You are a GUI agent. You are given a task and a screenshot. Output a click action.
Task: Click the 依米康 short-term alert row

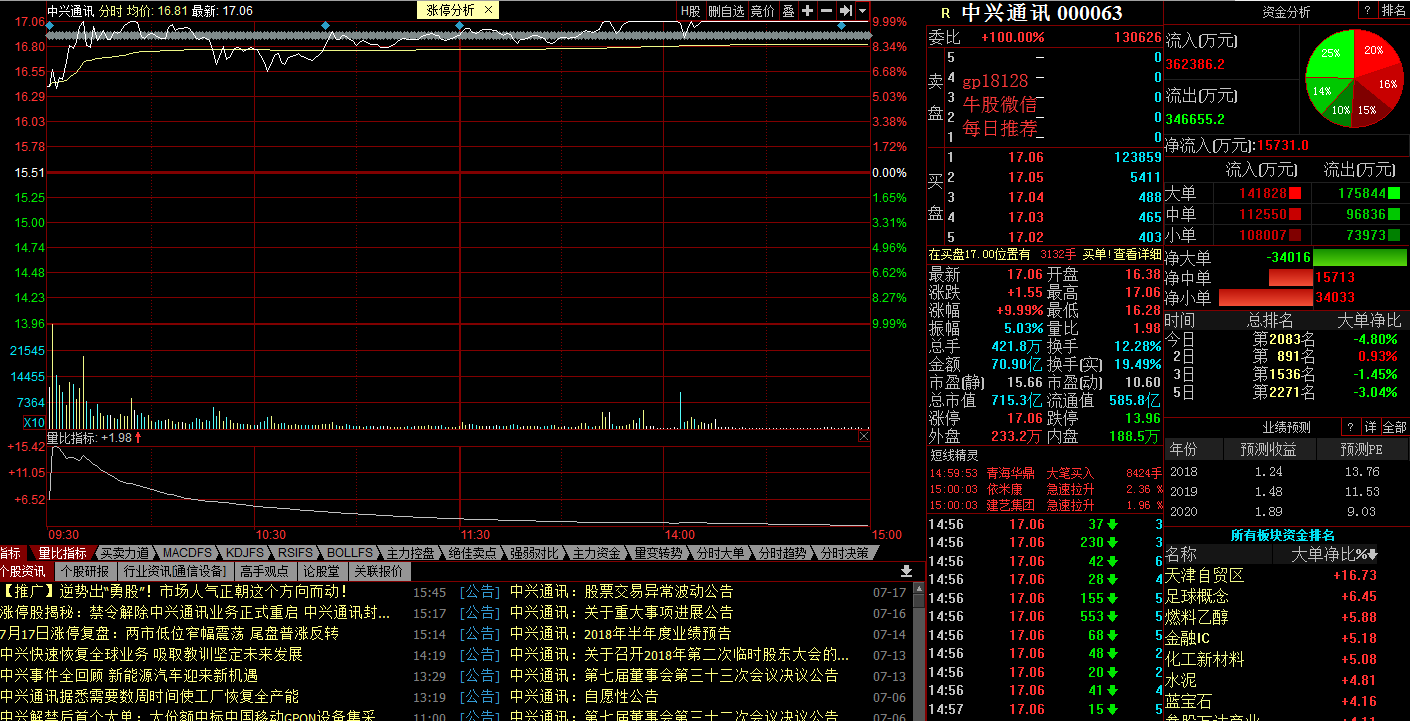pos(1046,489)
